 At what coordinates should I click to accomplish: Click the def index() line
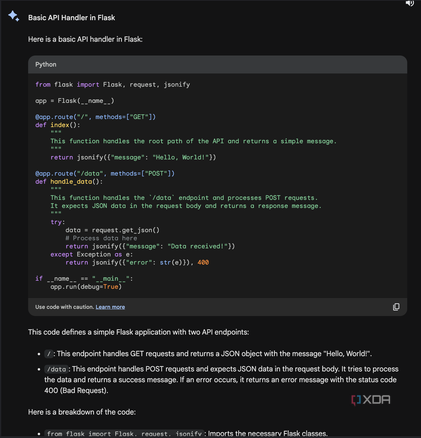coord(58,125)
